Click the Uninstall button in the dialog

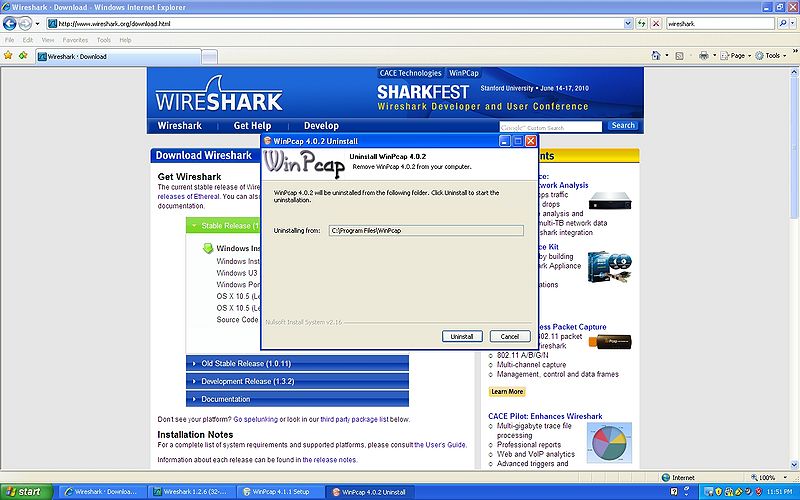coord(462,337)
